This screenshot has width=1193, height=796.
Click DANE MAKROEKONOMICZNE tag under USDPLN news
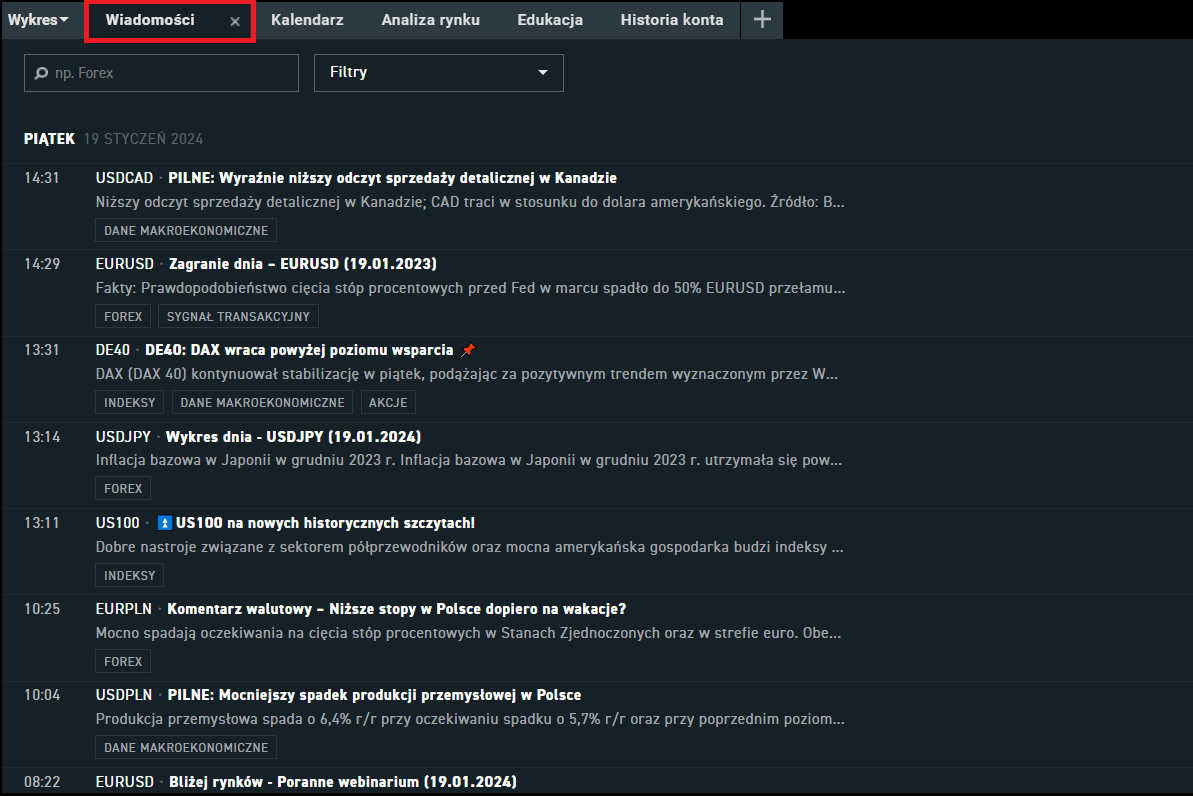click(185, 747)
